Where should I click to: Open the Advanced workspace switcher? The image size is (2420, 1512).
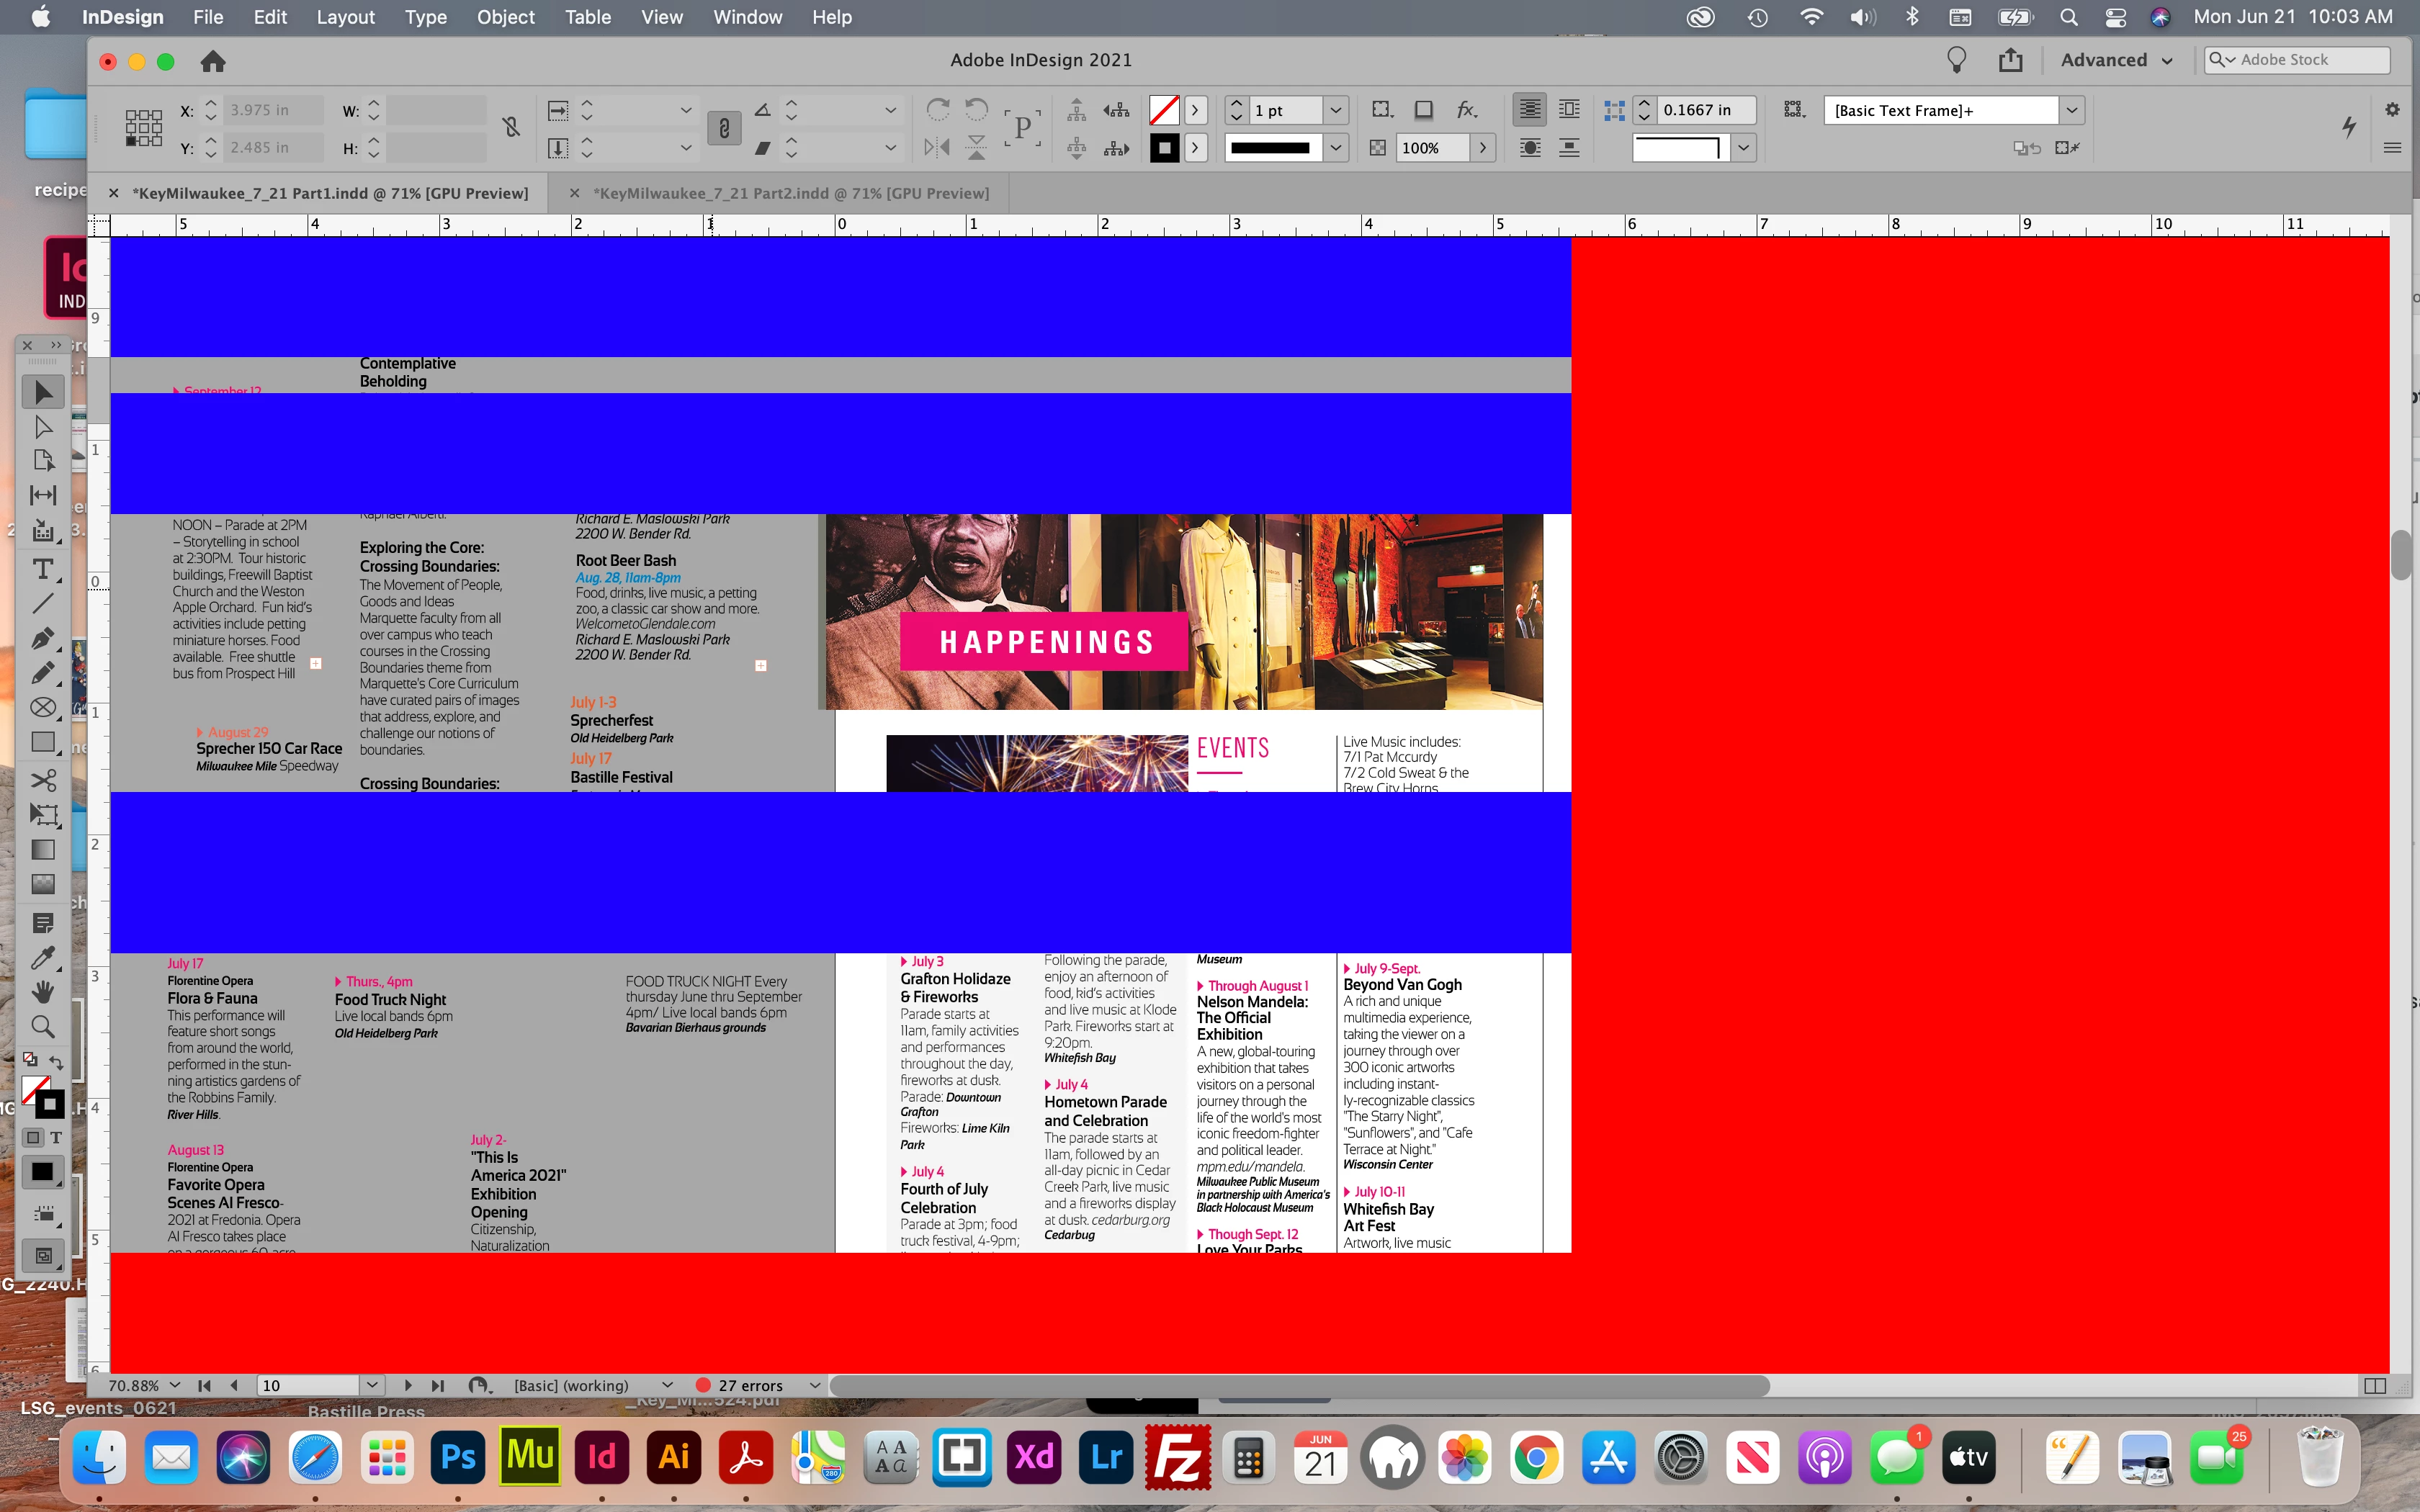point(2115,60)
